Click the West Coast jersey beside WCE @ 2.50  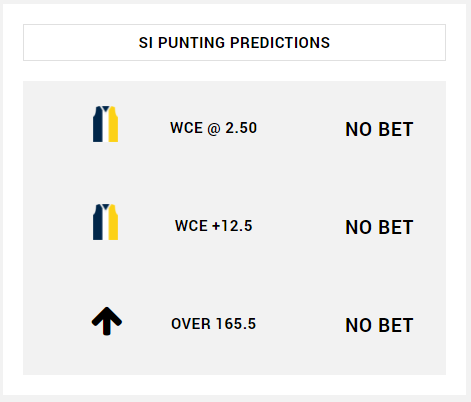pos(105,124)
